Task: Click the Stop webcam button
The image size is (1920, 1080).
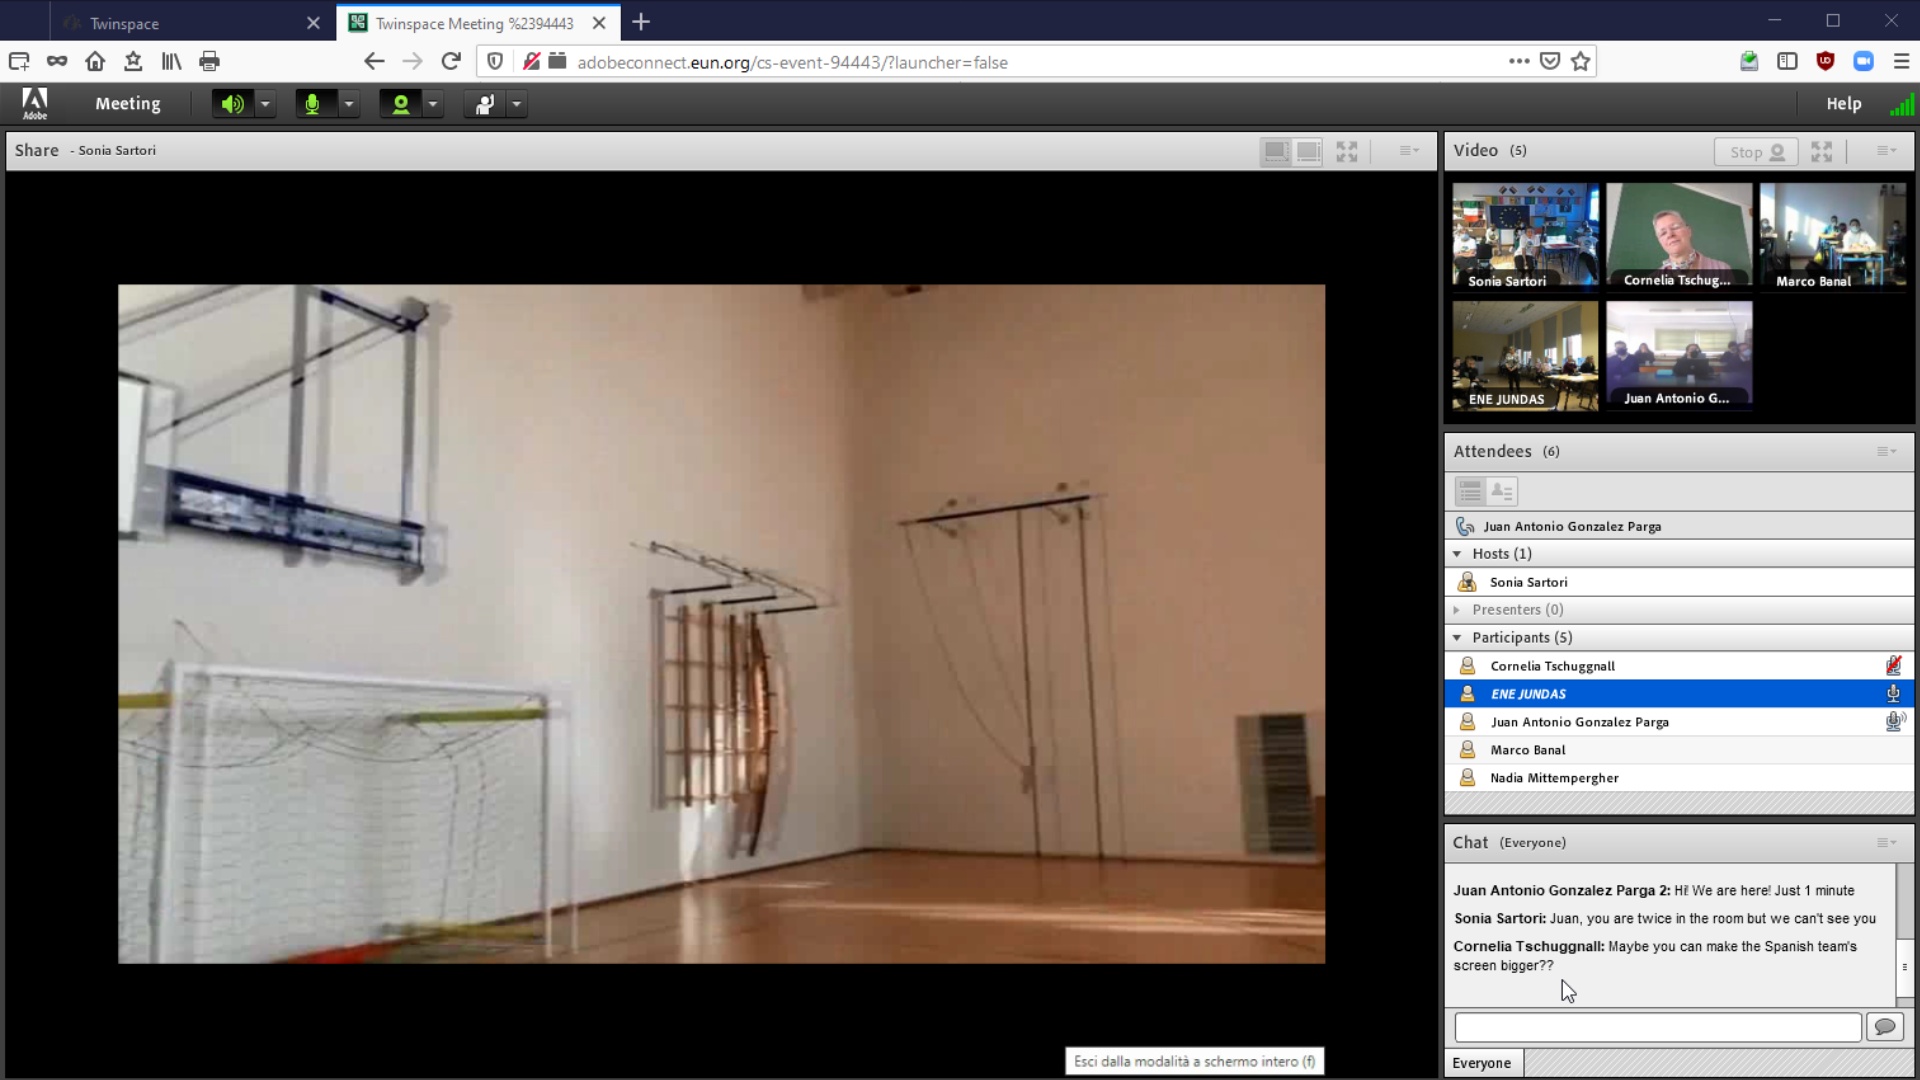Action: [1756, 152]
